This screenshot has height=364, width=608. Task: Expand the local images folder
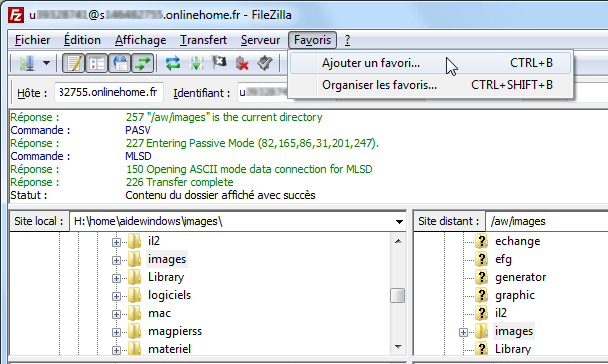(116, 260)
